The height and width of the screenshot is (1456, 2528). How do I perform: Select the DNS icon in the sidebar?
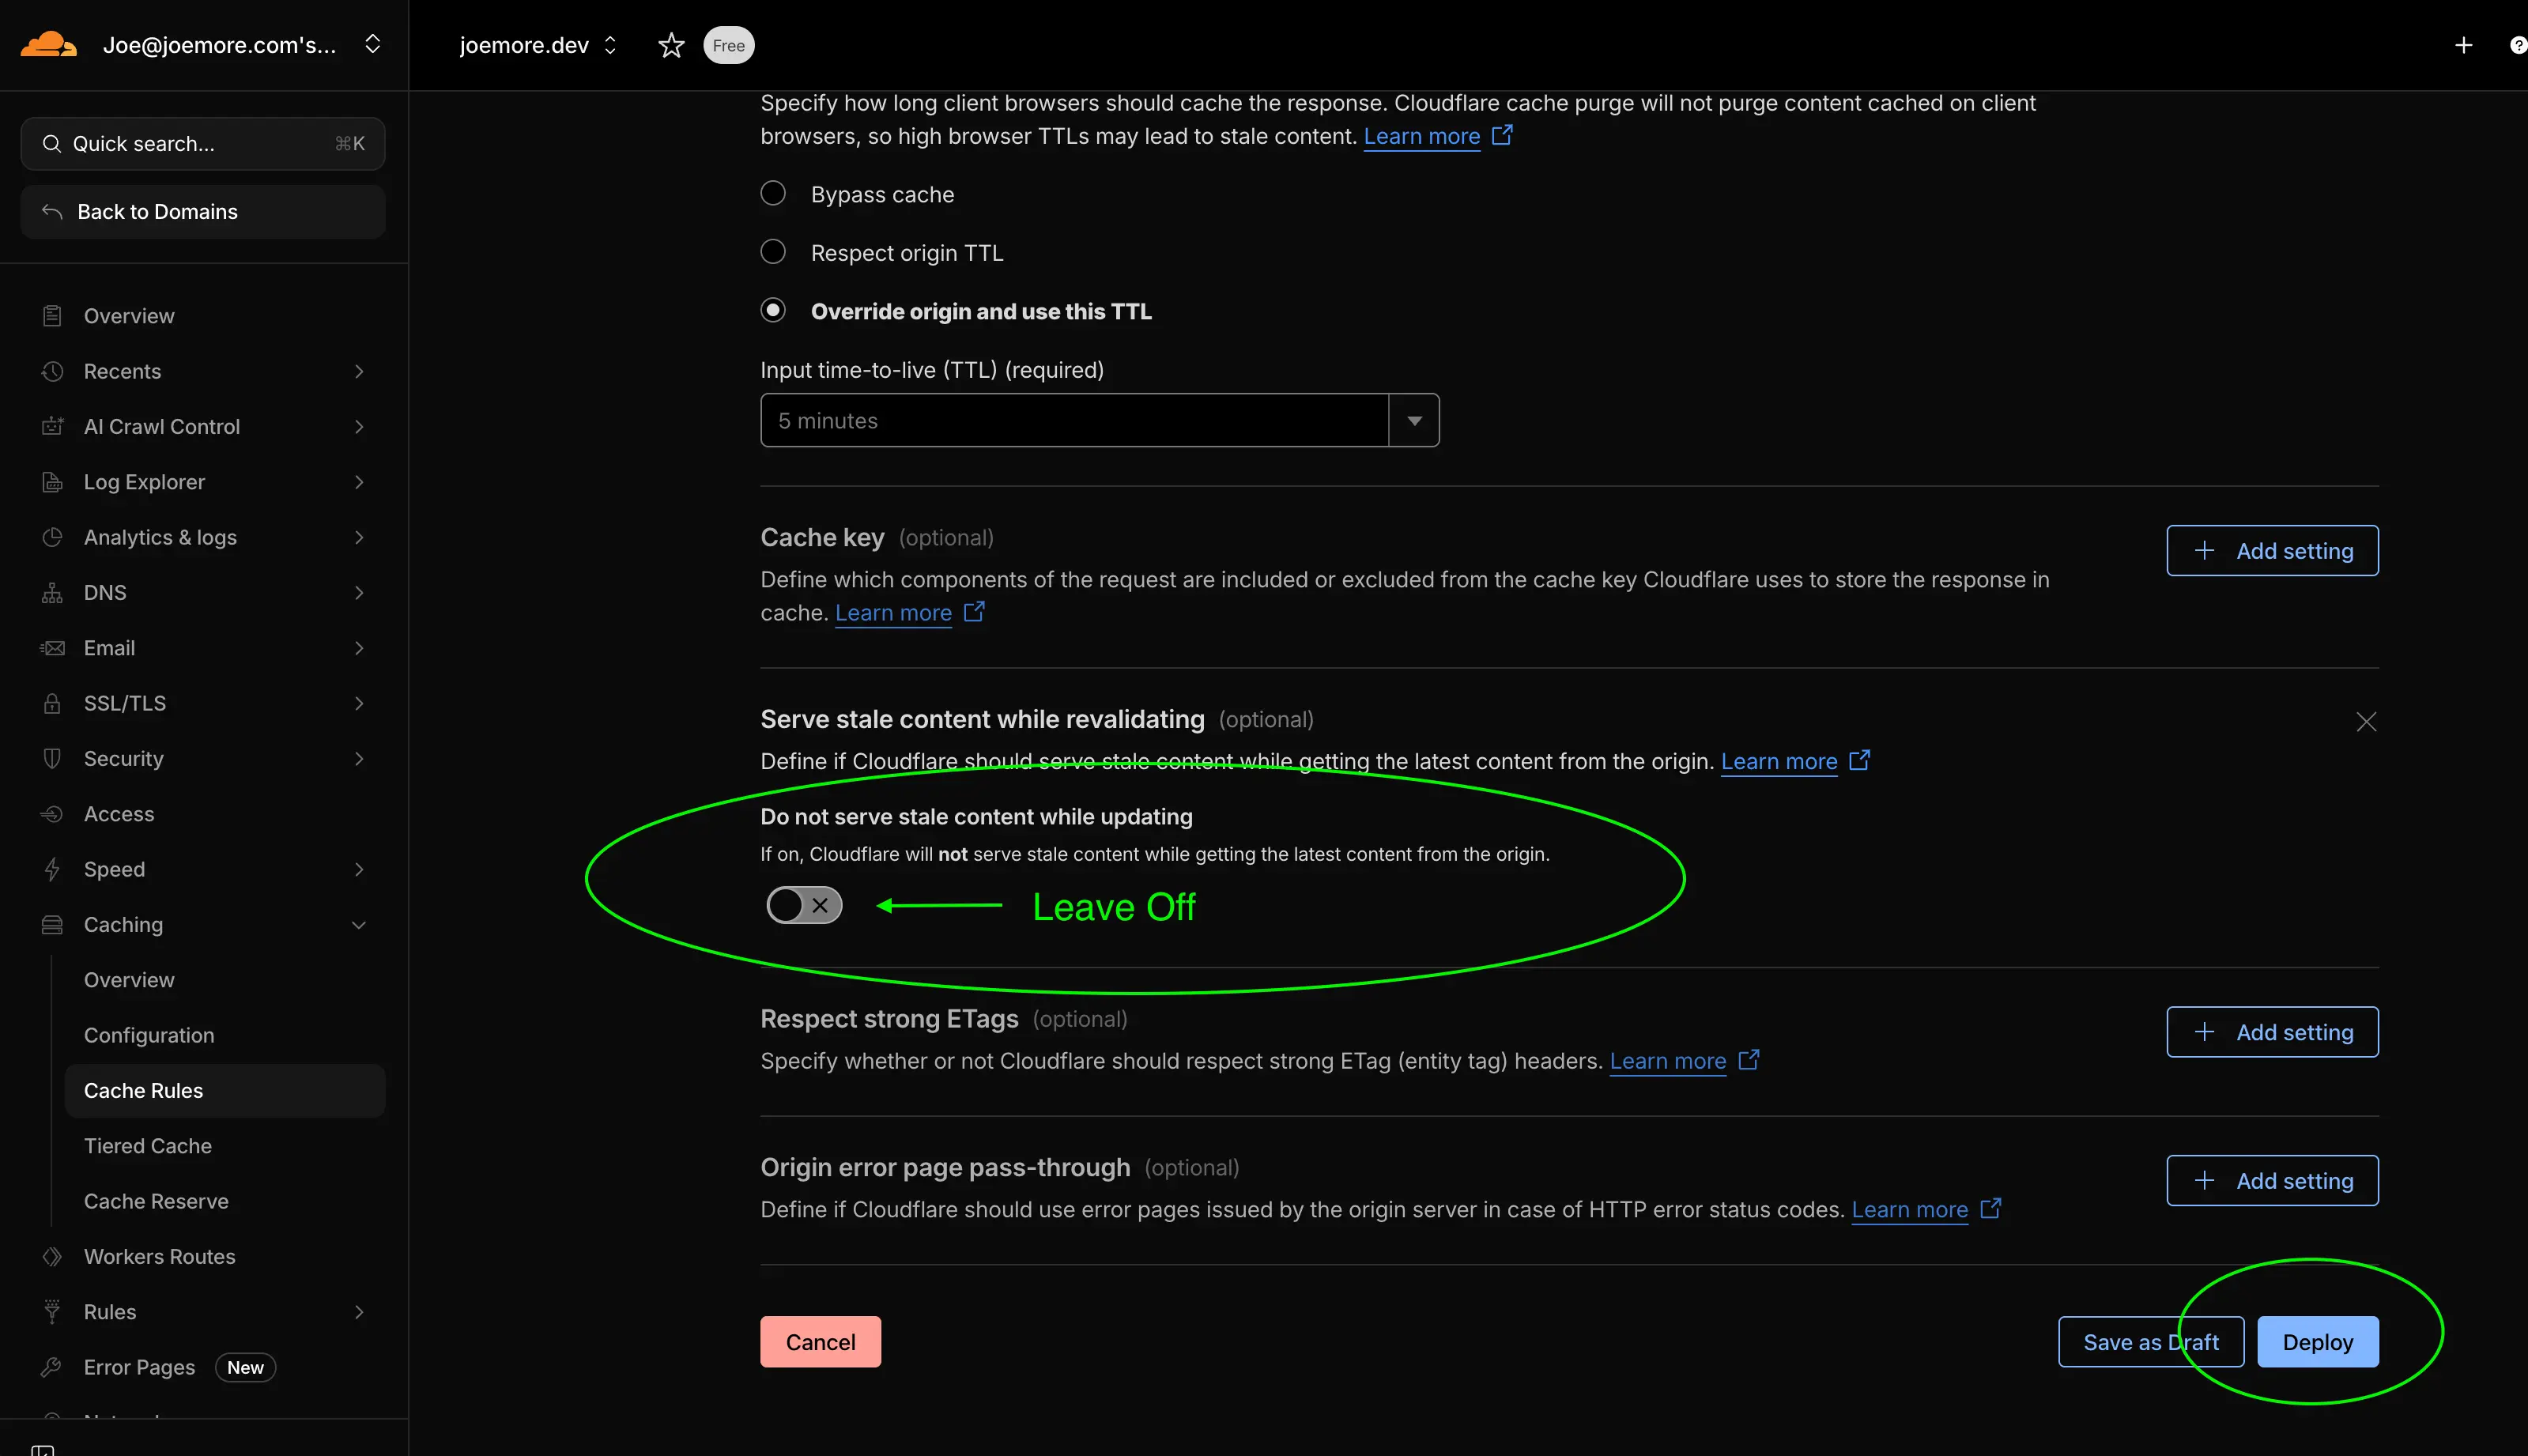point(53,592)
